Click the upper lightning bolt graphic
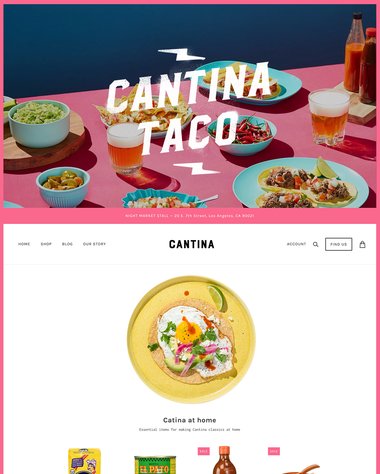380x474 pixels. [181, 54]
